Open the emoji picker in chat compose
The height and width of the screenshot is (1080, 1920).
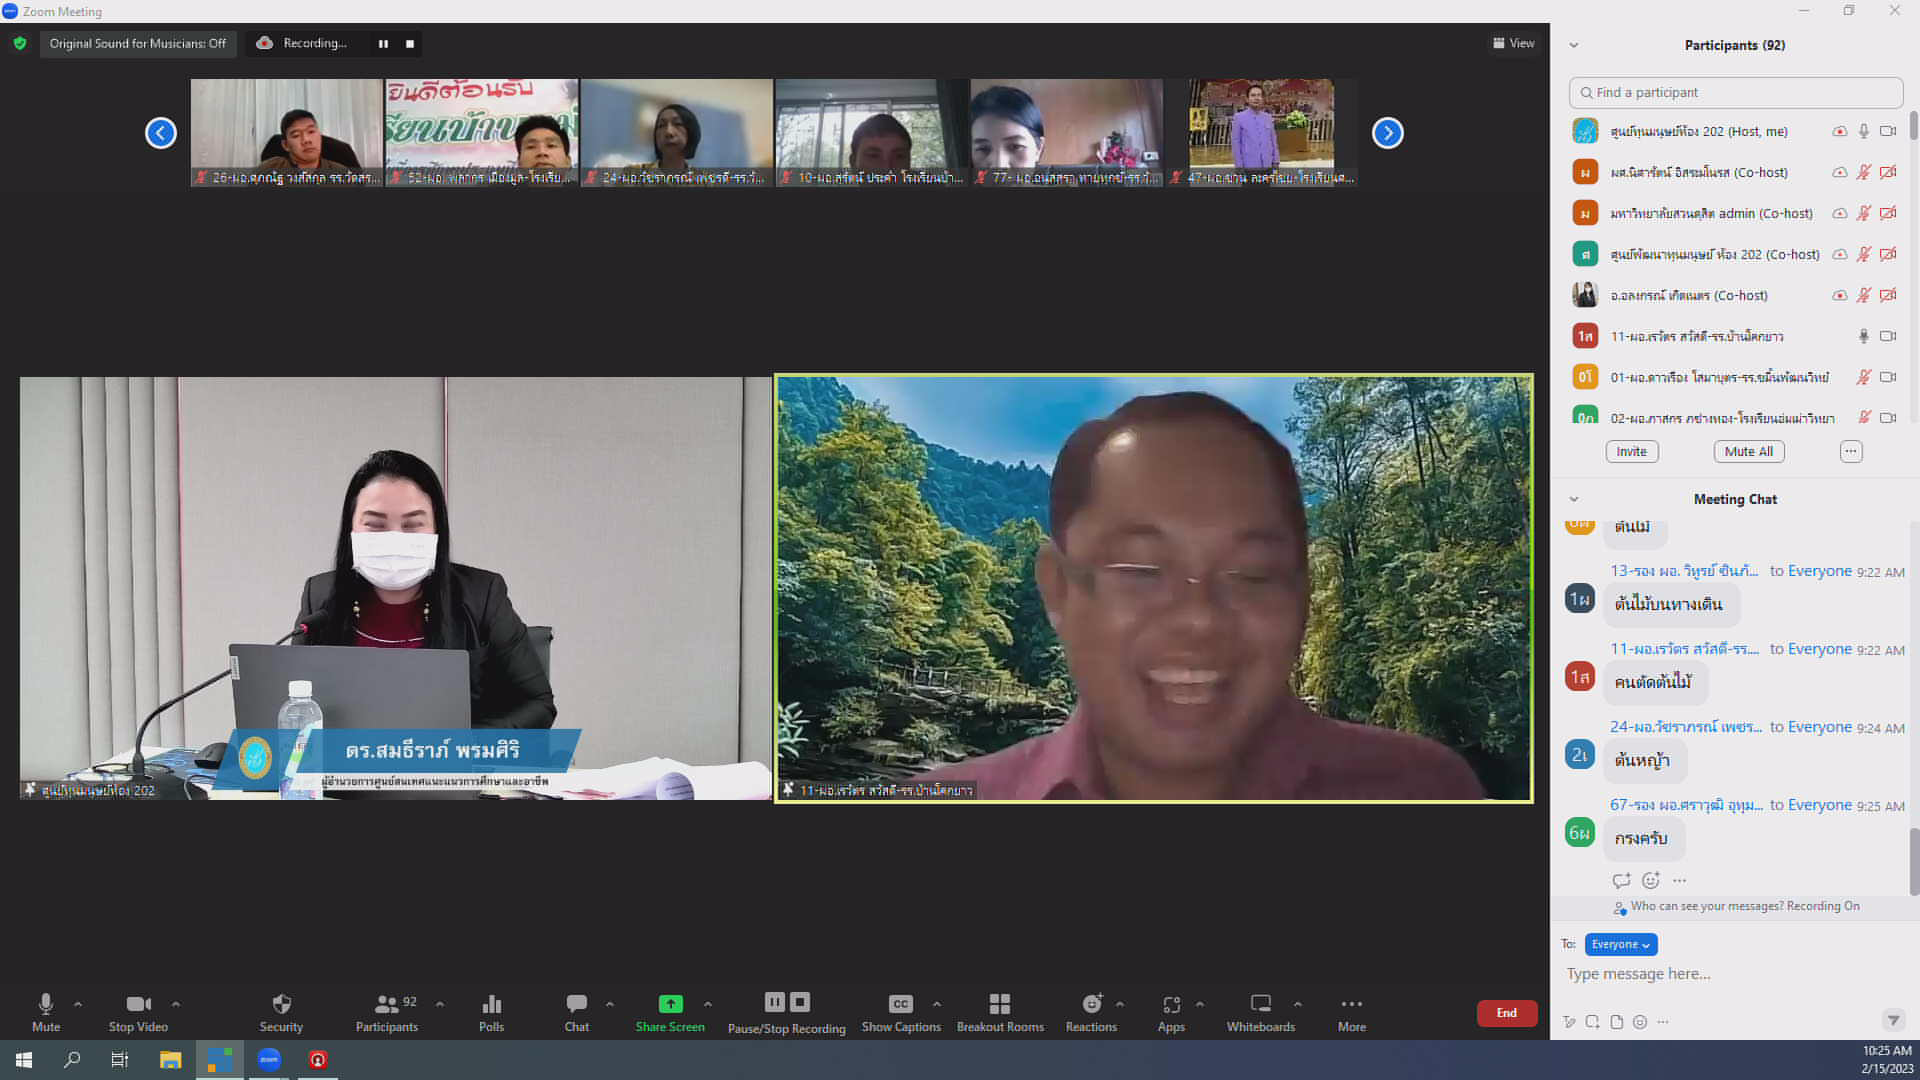1640,1021
